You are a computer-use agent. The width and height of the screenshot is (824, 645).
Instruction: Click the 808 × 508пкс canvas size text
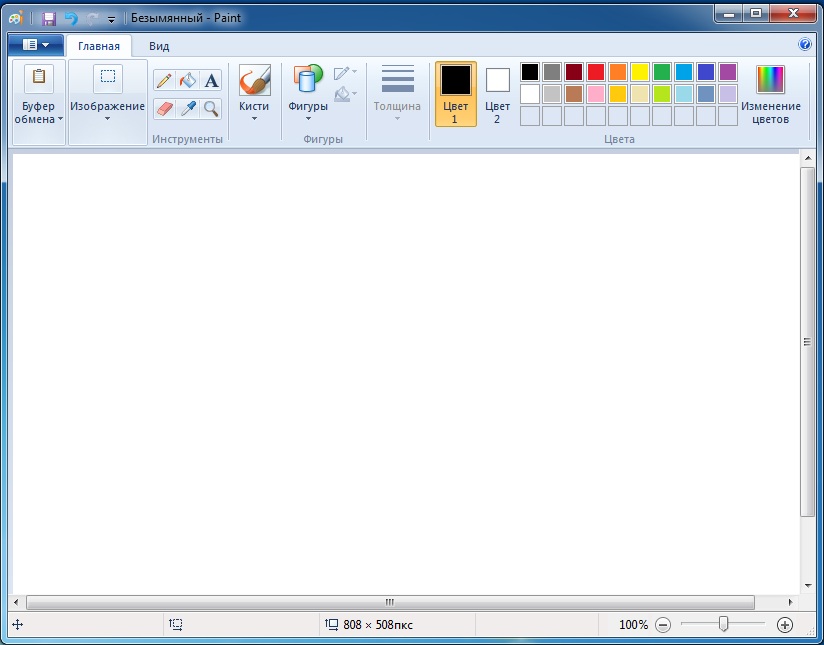click(x=378, y=625)
